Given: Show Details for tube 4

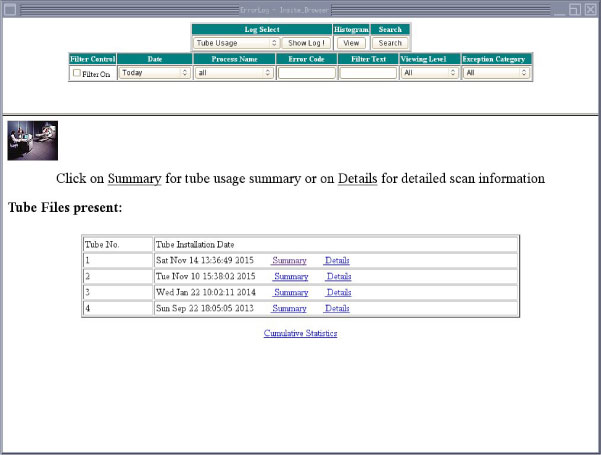Looking at the screenshot, I should [x=339, y=309].
